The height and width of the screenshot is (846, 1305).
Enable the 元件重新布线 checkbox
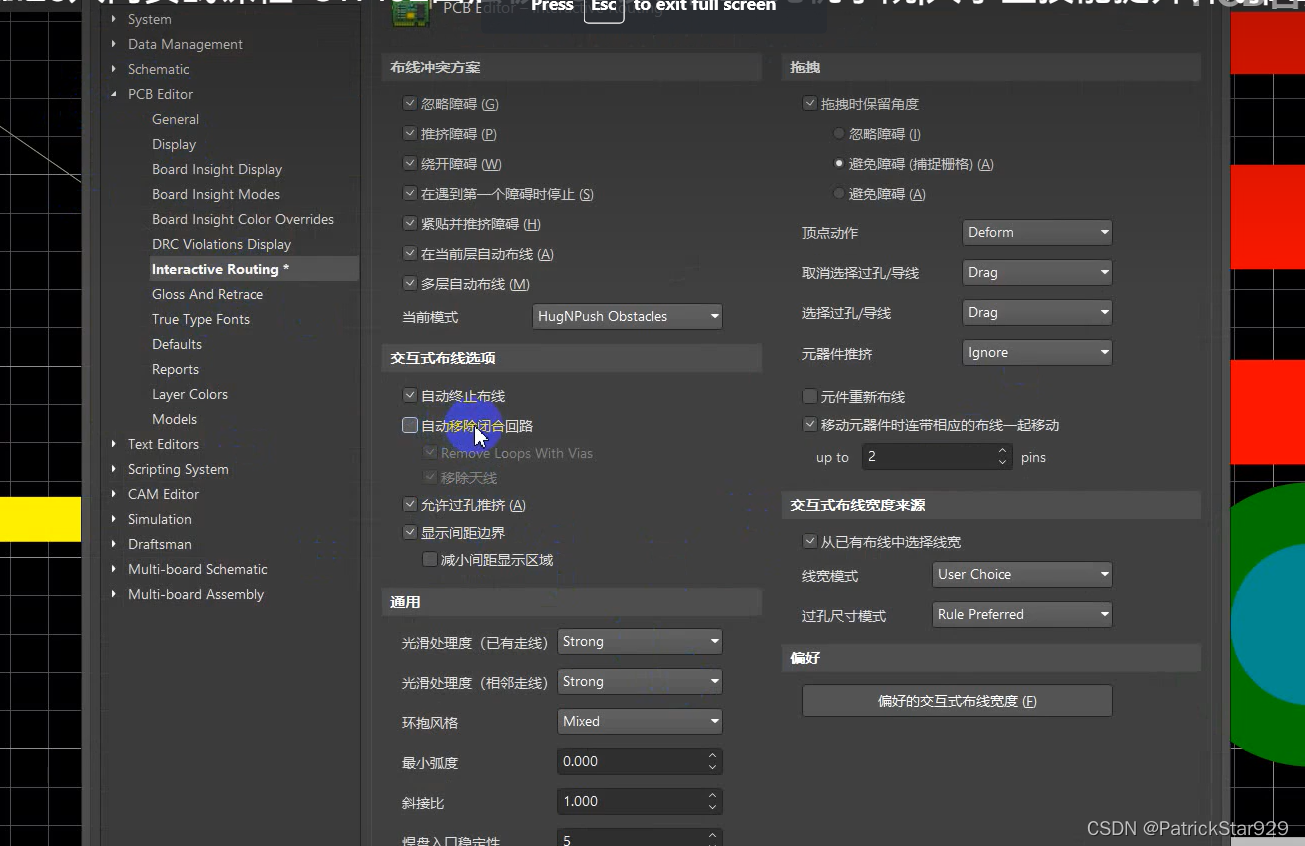point(810,396)
